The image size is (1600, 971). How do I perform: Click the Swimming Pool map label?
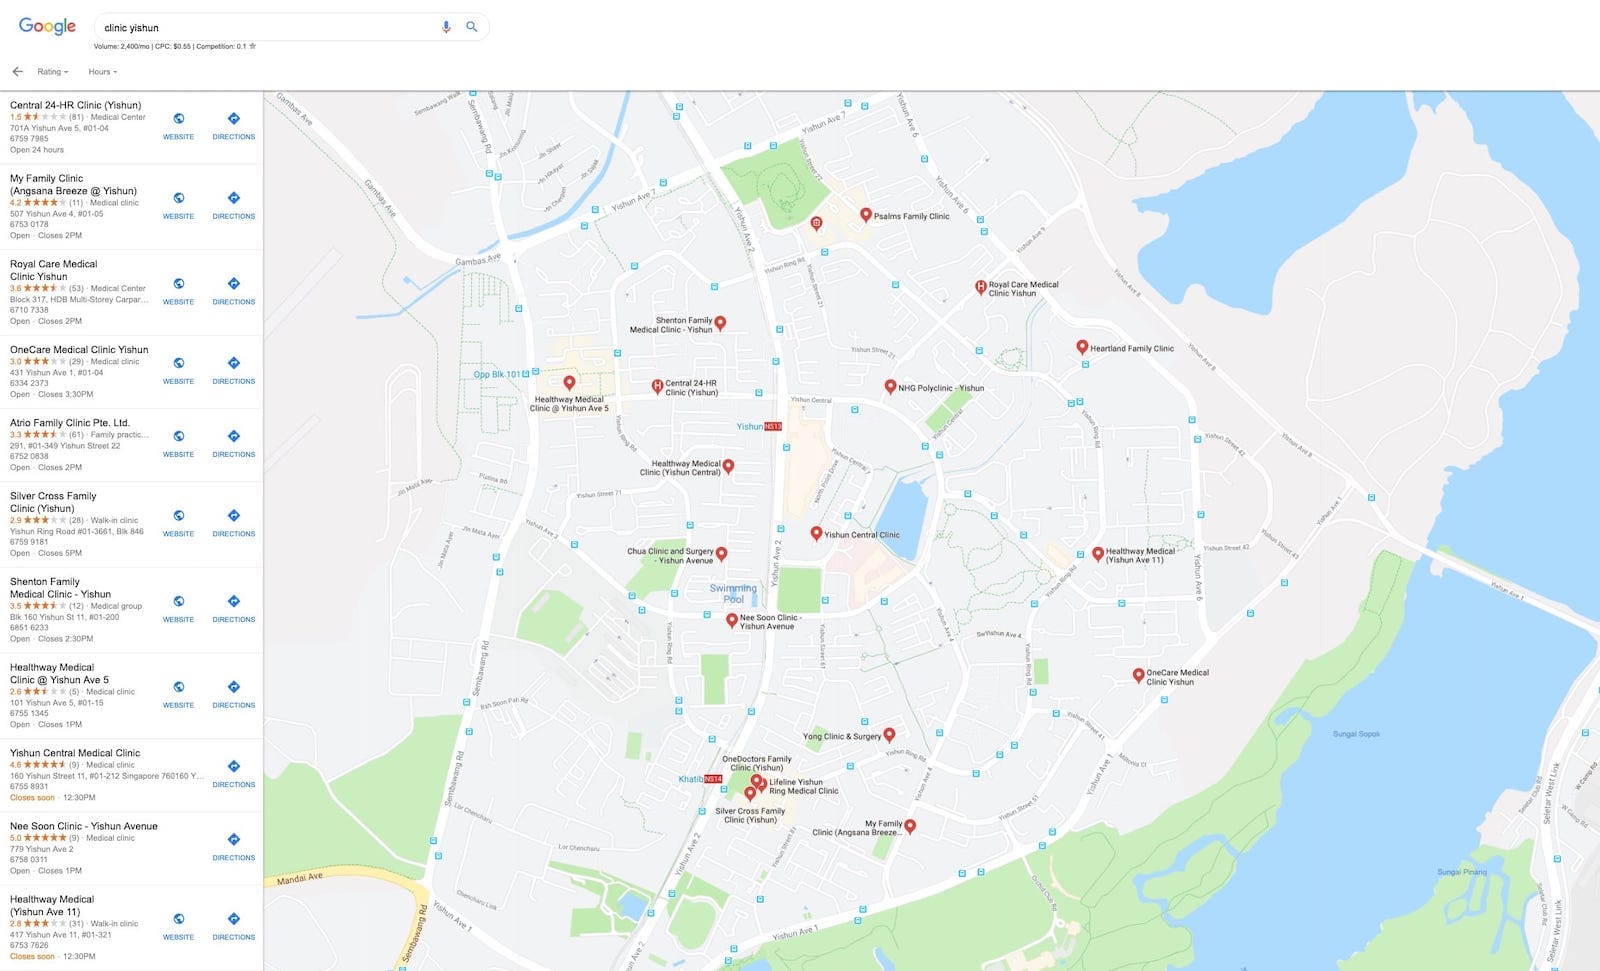[x=733, y=594]
